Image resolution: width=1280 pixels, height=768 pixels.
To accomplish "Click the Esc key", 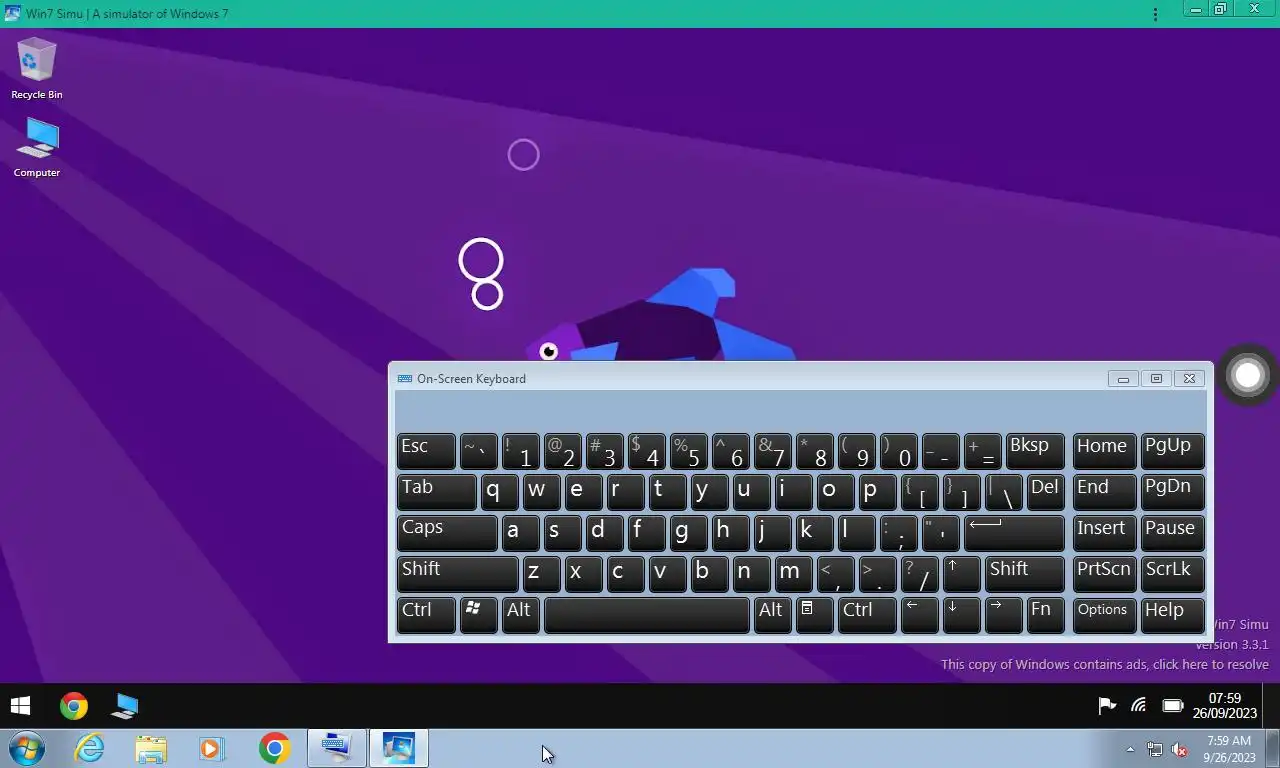I will (x=426, y=451).
